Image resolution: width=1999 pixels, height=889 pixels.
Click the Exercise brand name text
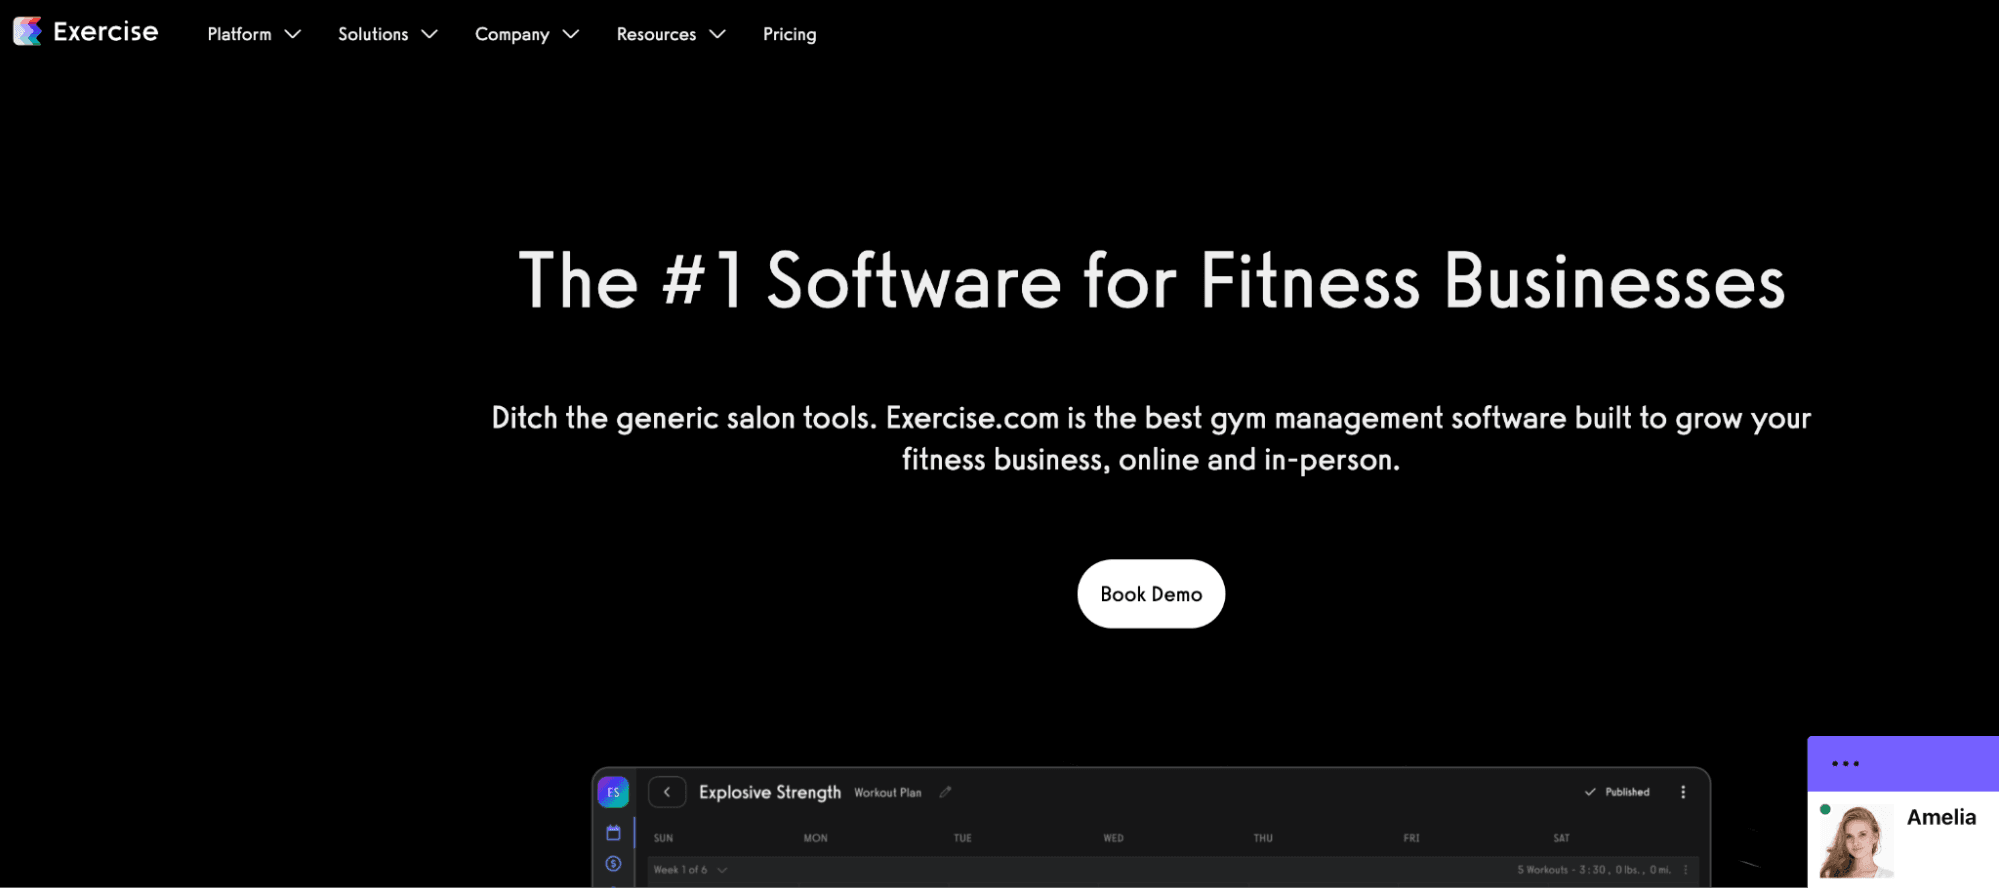105,32
